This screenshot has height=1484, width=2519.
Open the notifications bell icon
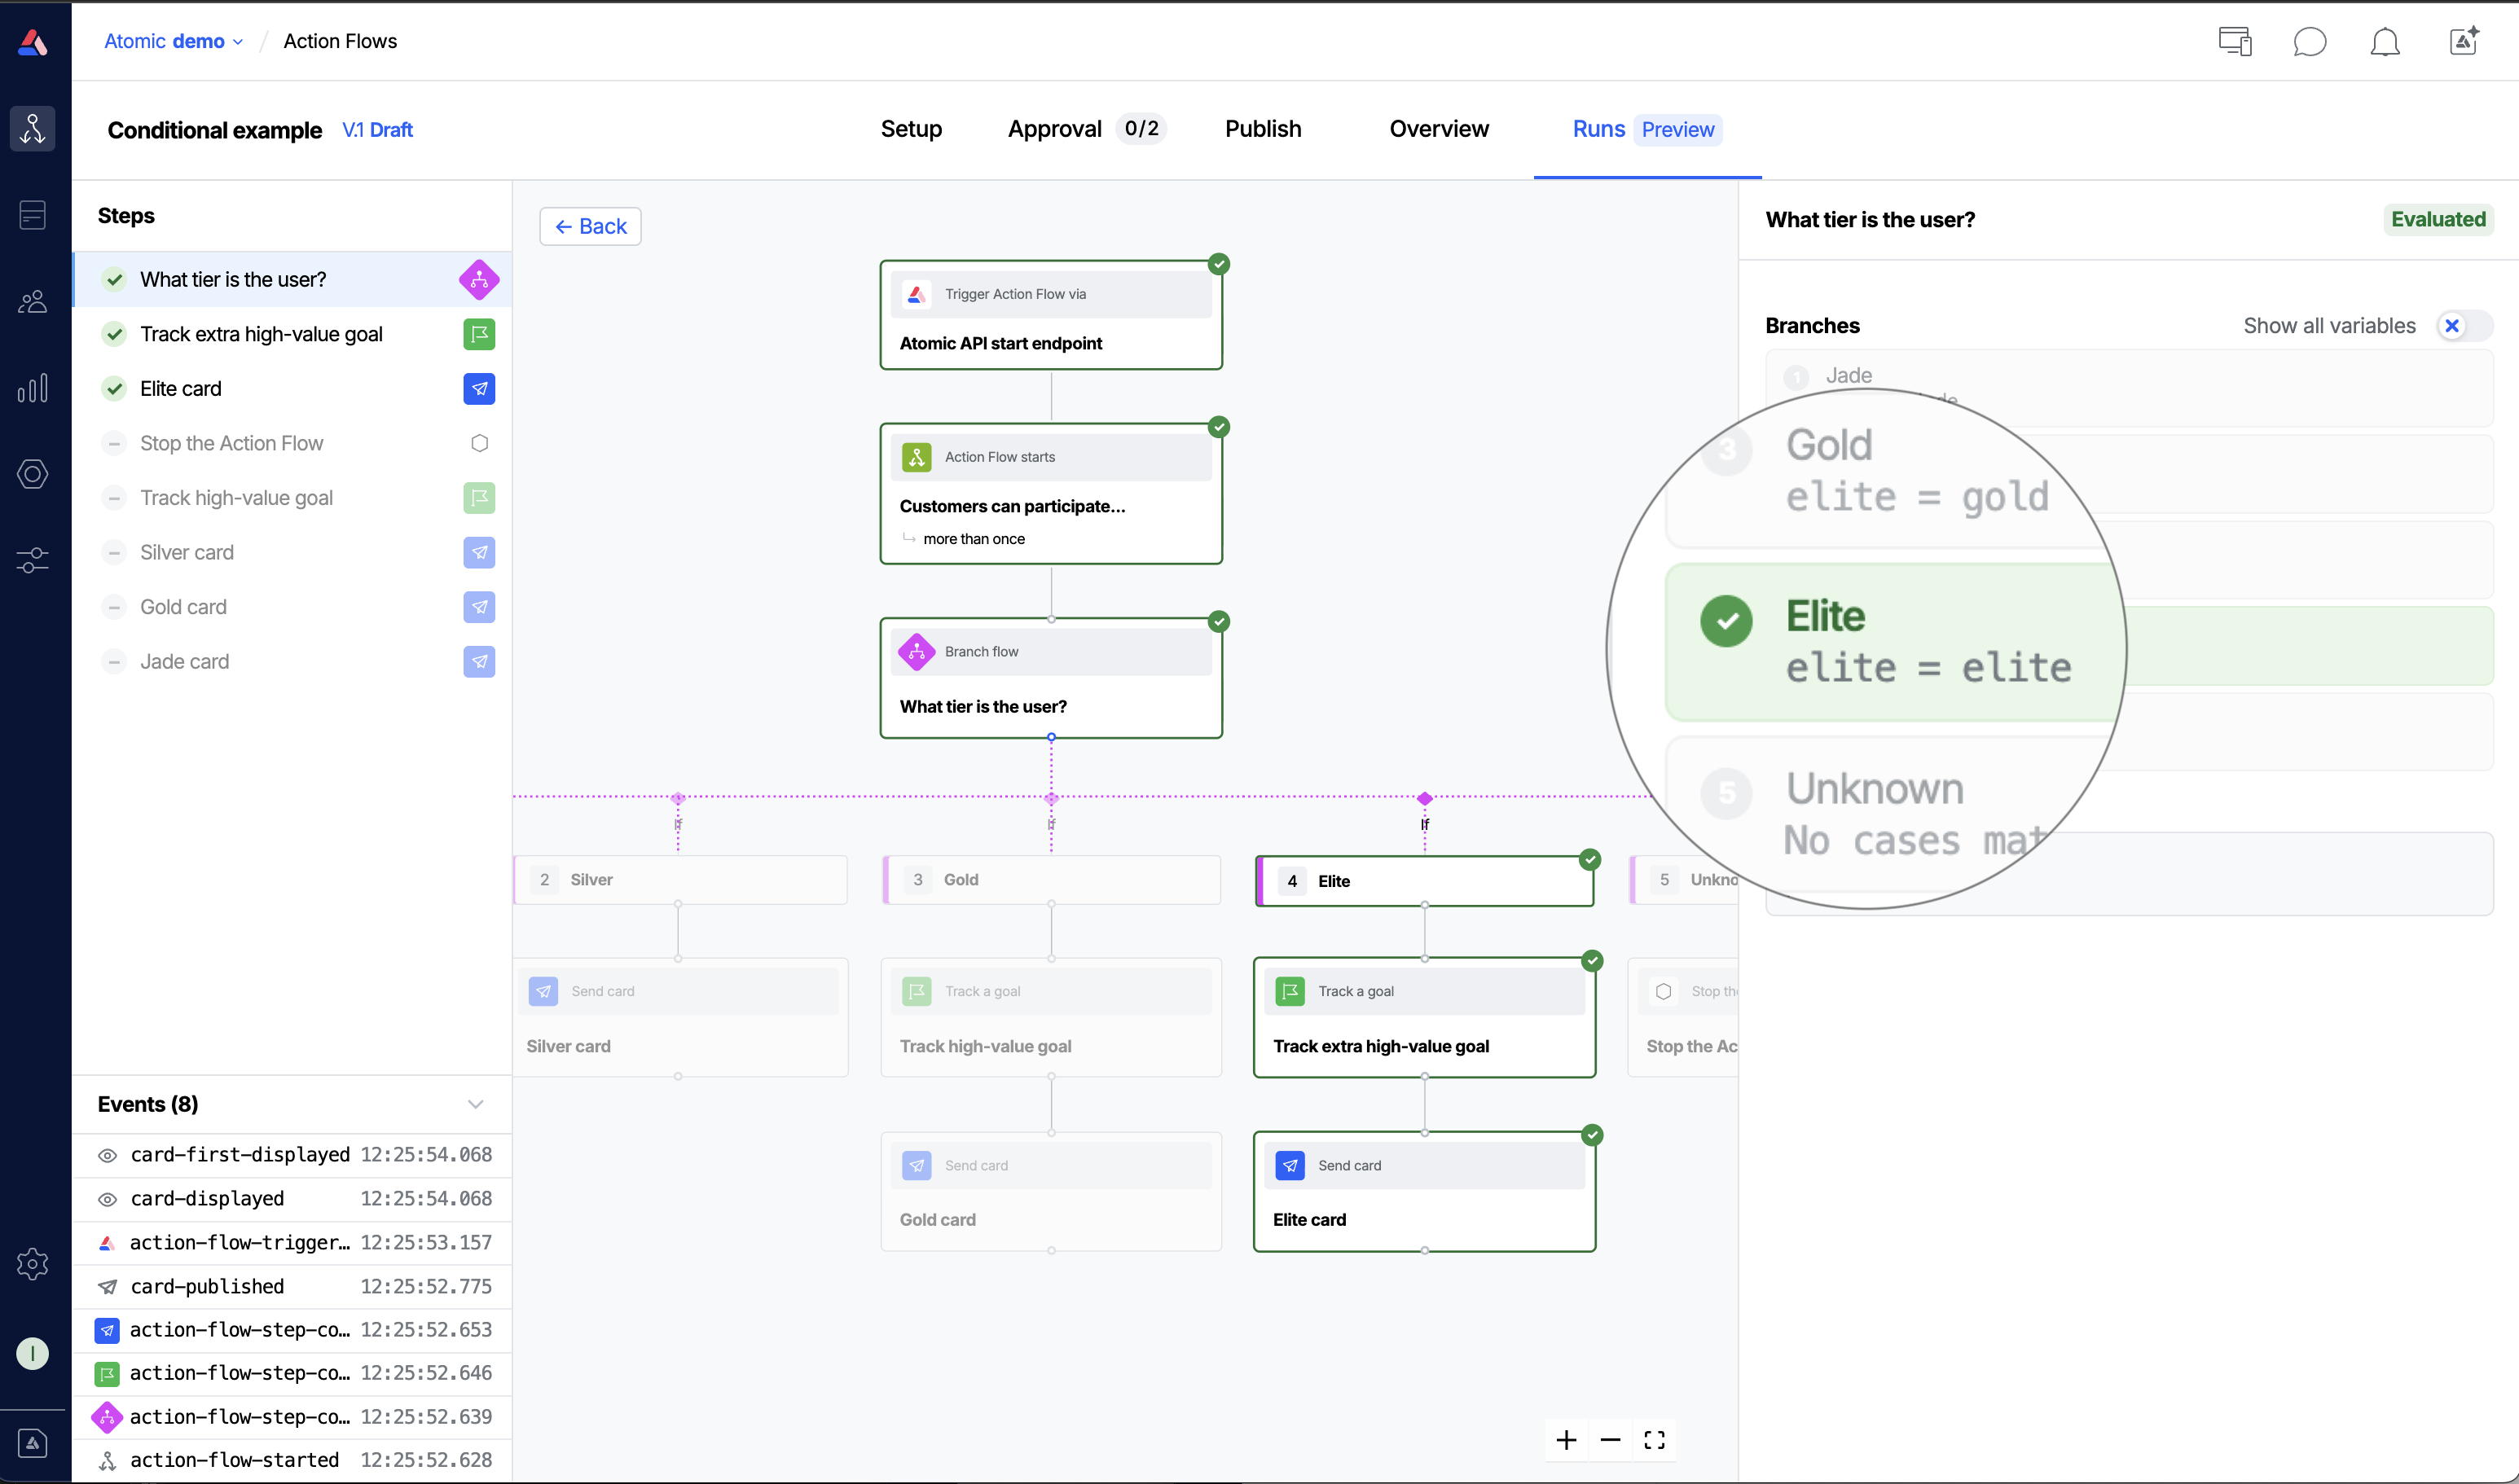[x=2384, y=42]
